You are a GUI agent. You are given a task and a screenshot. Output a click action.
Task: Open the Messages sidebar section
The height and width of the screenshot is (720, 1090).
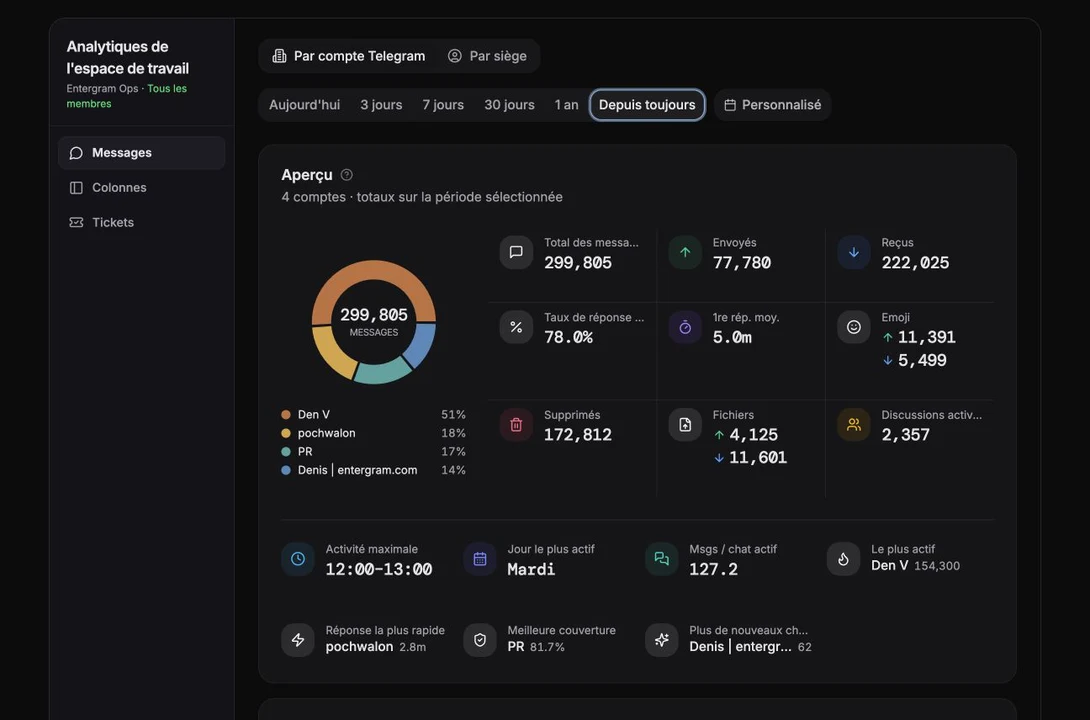142,153
